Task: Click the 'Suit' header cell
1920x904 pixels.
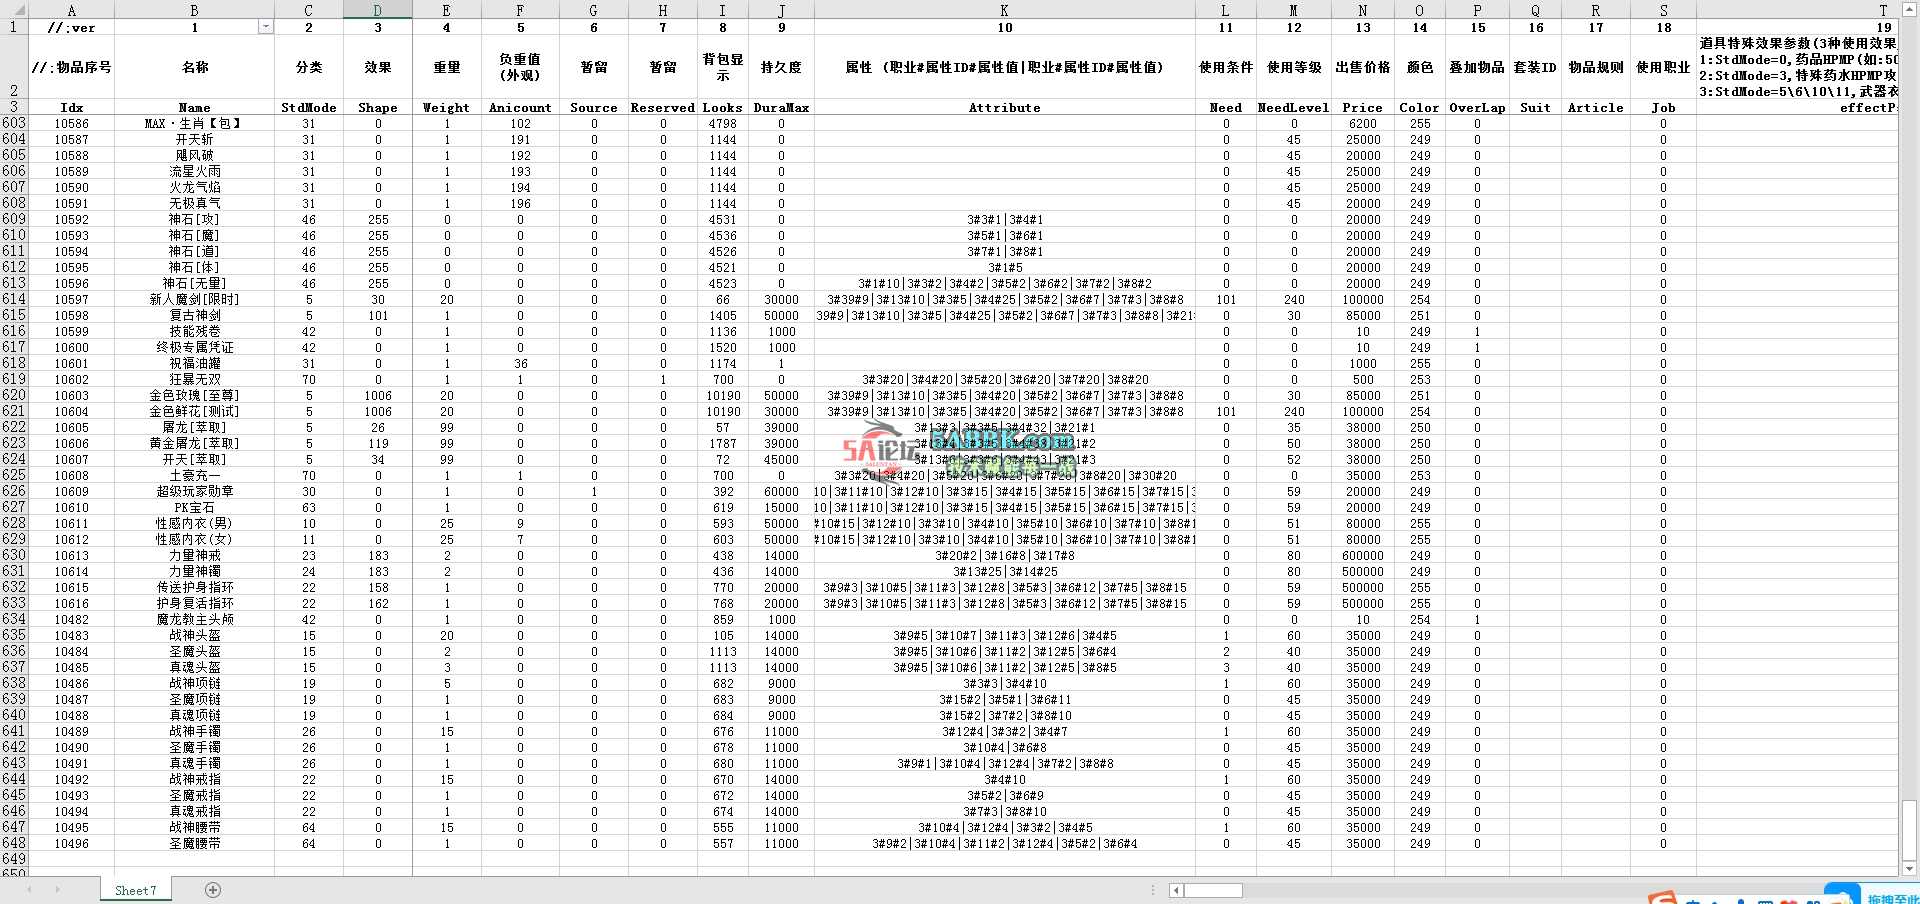Action: click(x=1535, y=107)
